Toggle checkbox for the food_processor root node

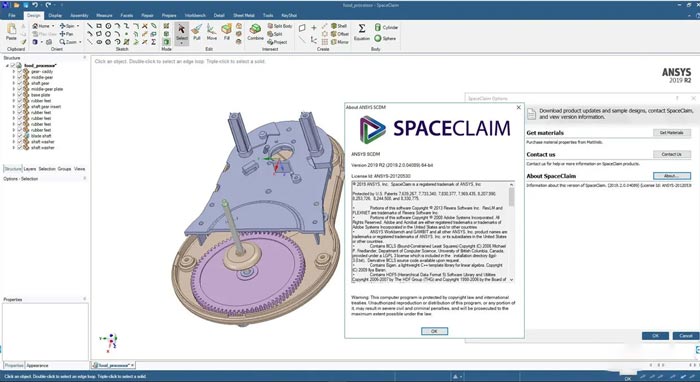tap(13, 66)
